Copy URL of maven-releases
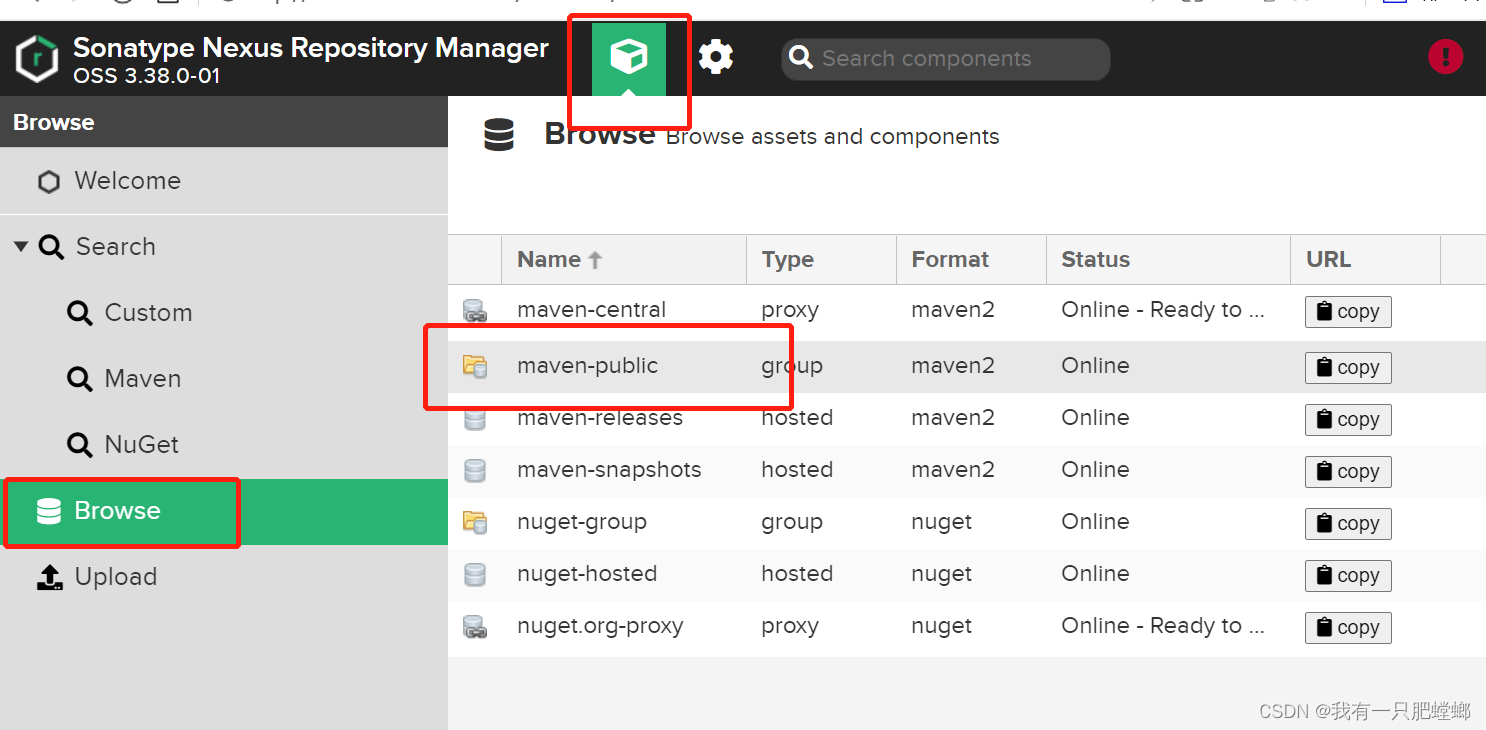This screenshot has height=730, width=1486. pos(1348,420)
